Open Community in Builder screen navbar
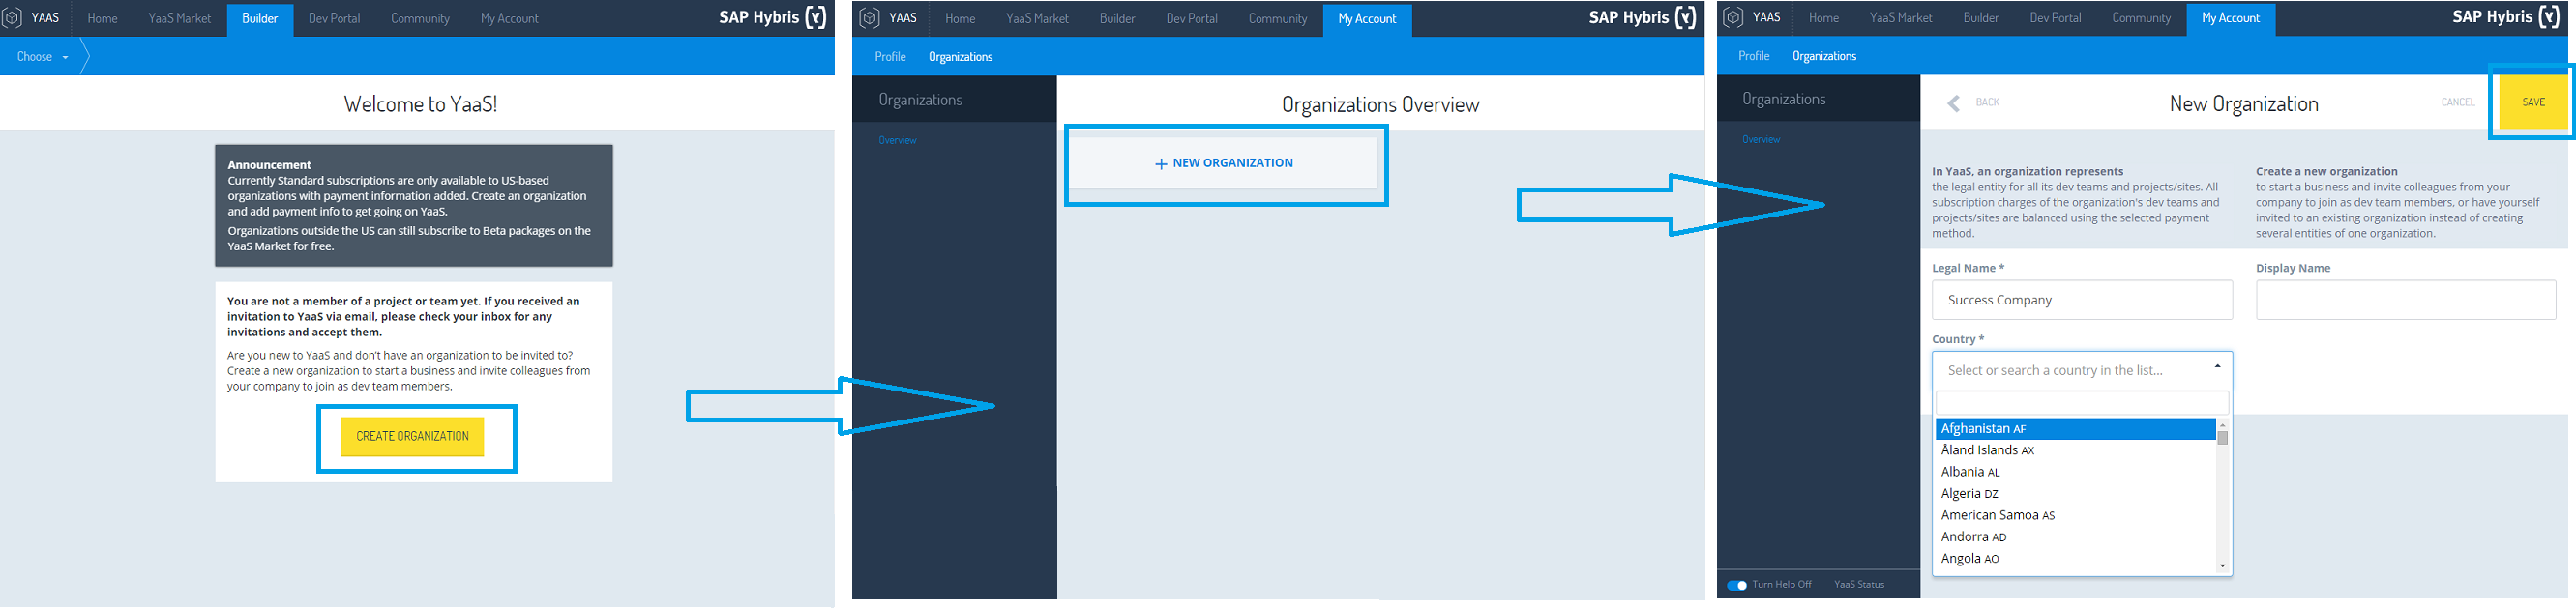 coord(420,18)
